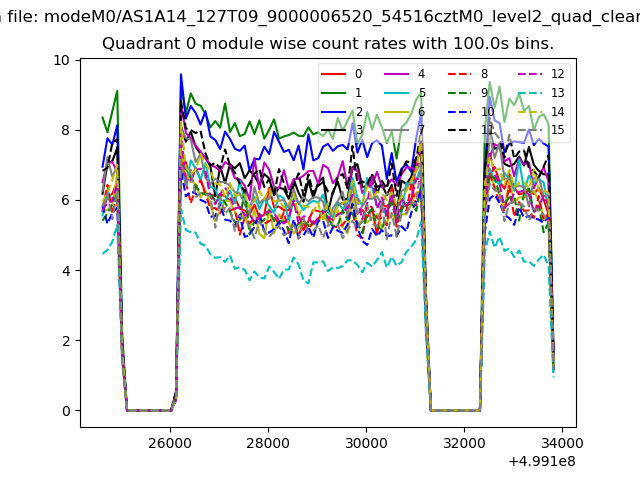
Task: Click the y-axis tick label 4
Action: click(x=65, y=270)
